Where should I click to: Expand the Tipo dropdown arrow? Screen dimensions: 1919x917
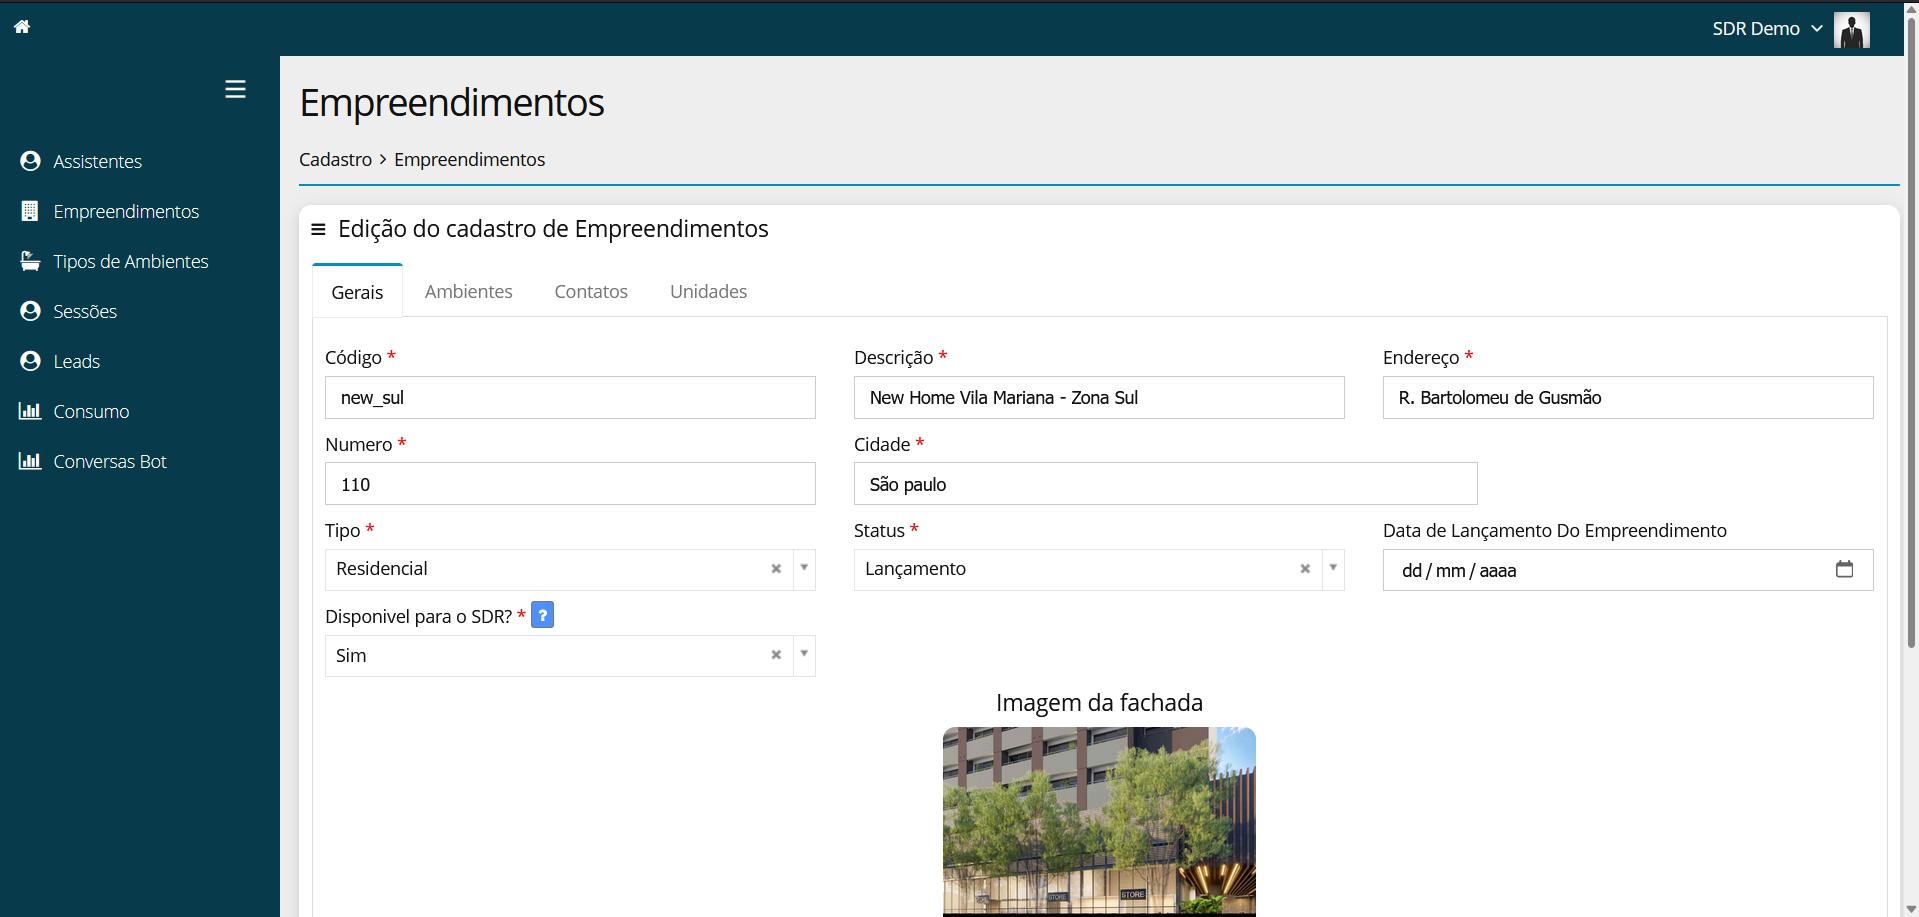804,568
